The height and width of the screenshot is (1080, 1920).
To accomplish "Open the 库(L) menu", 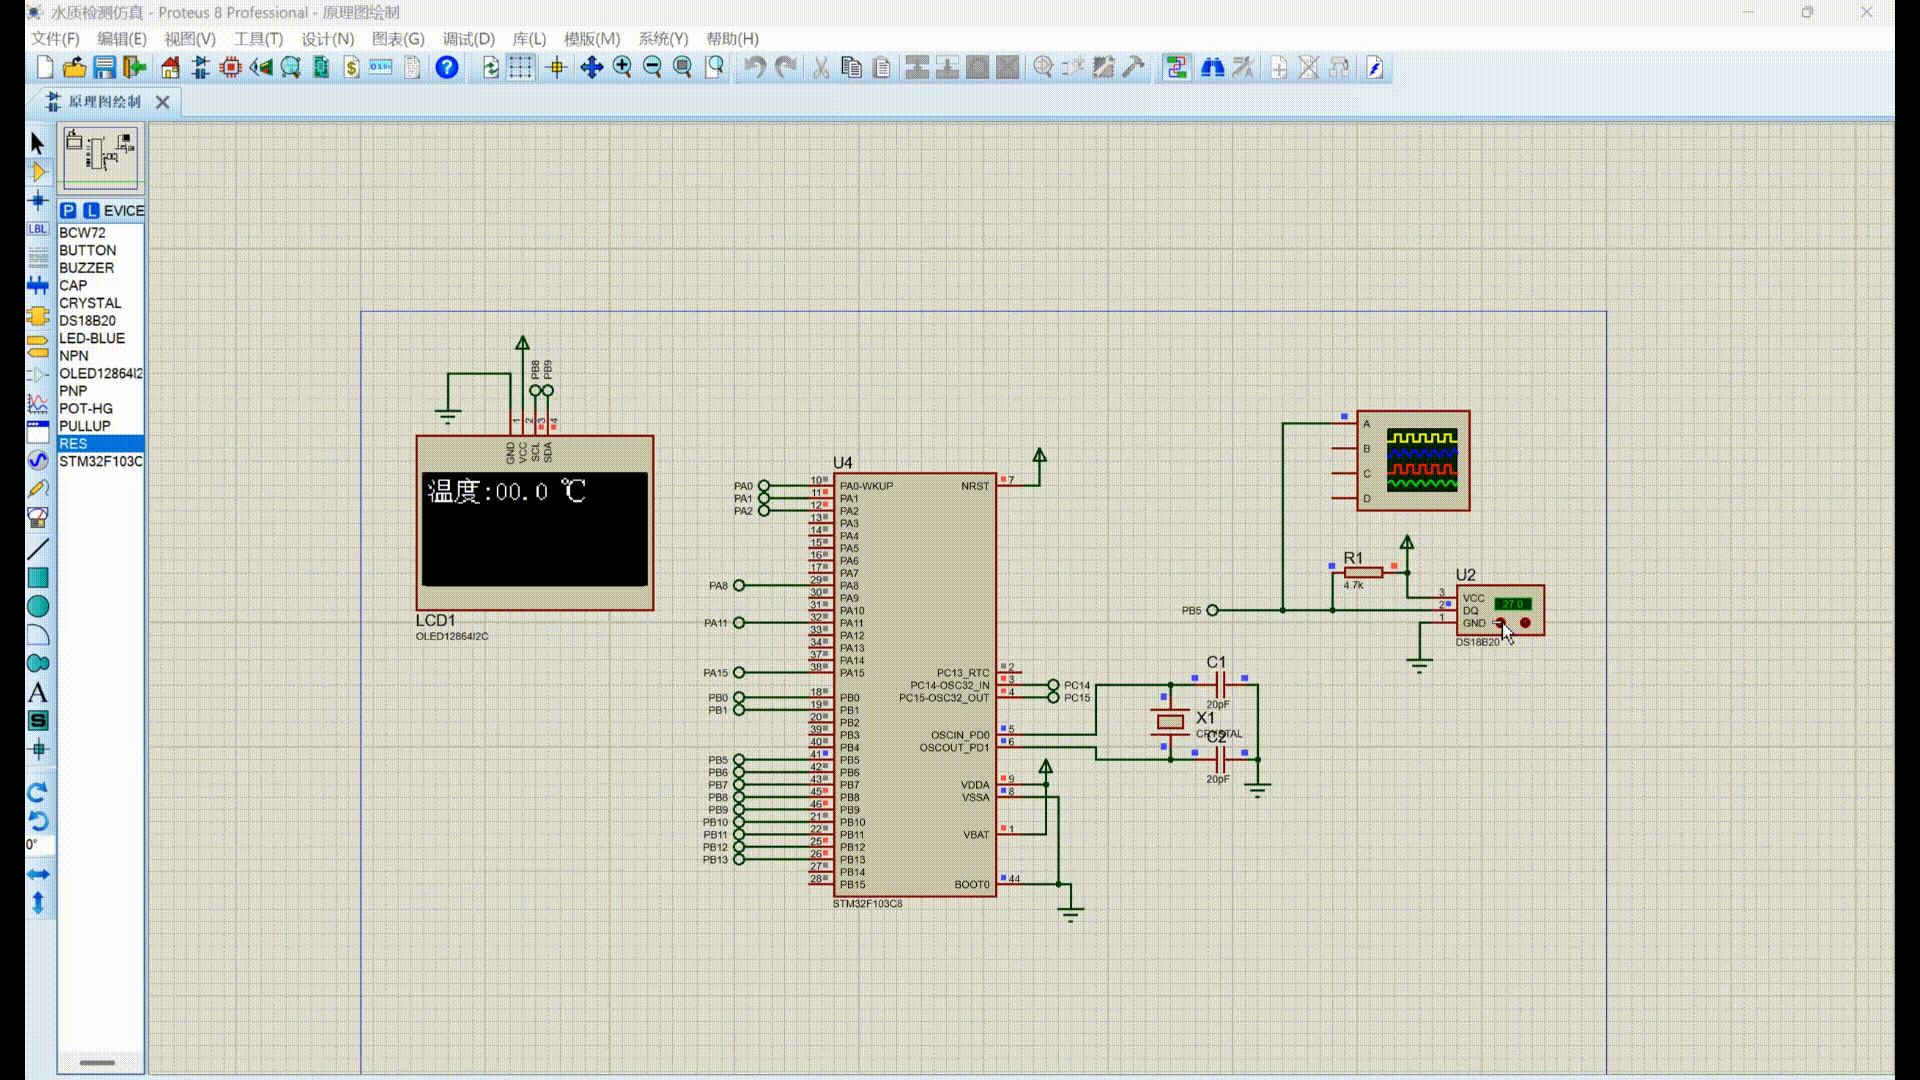I will click(528, 39).
